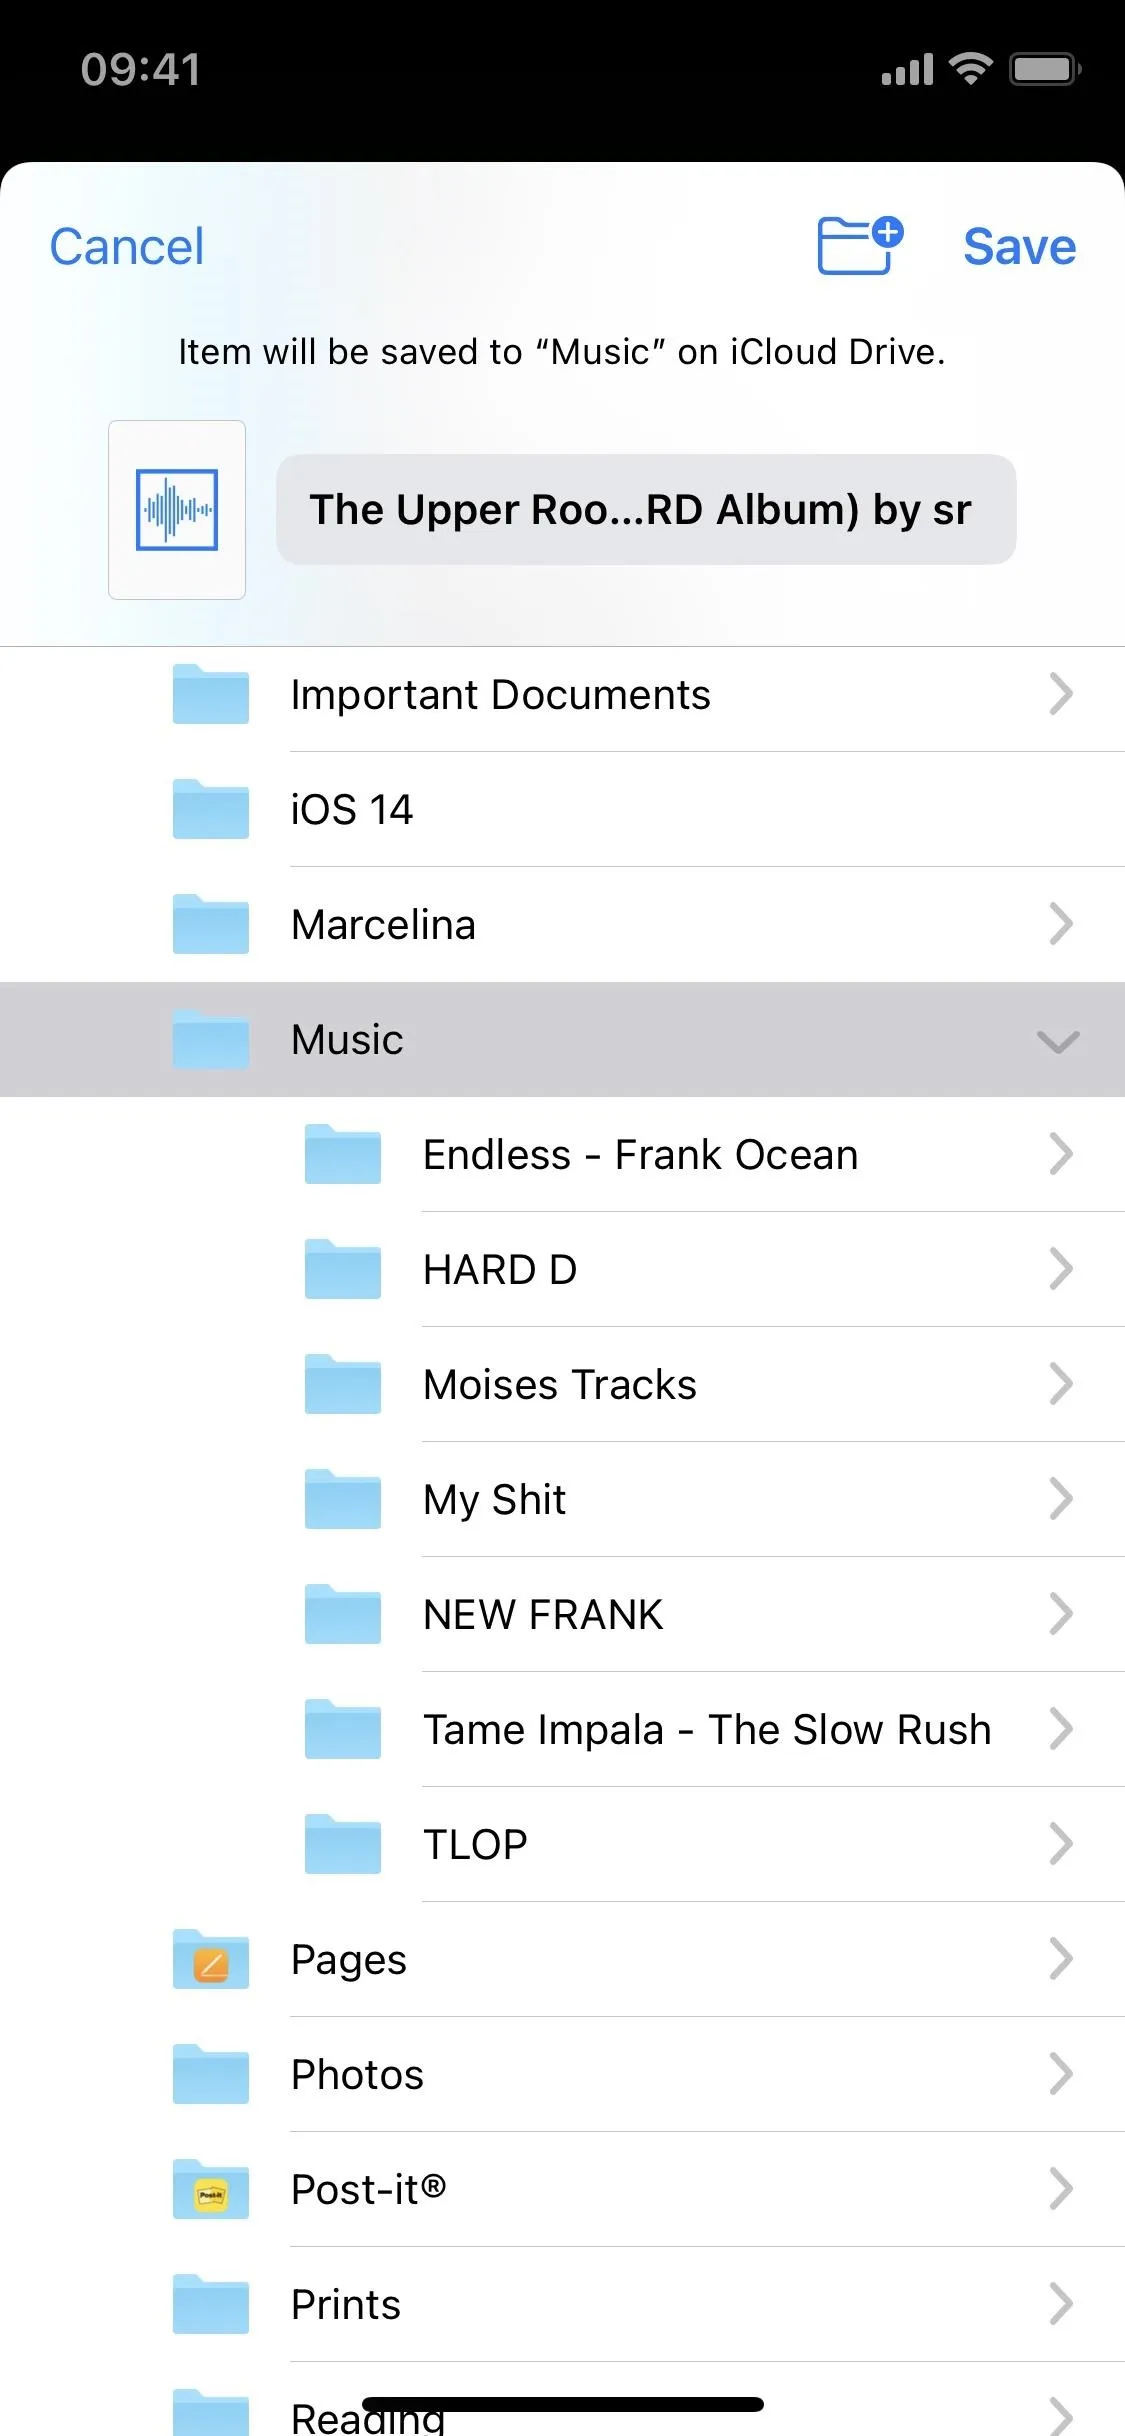Expand Tame Impala - The Slow Rush chevron
Image resolution: width=1125 pixels, height=2436 pixels.
click(1061, 1729)
